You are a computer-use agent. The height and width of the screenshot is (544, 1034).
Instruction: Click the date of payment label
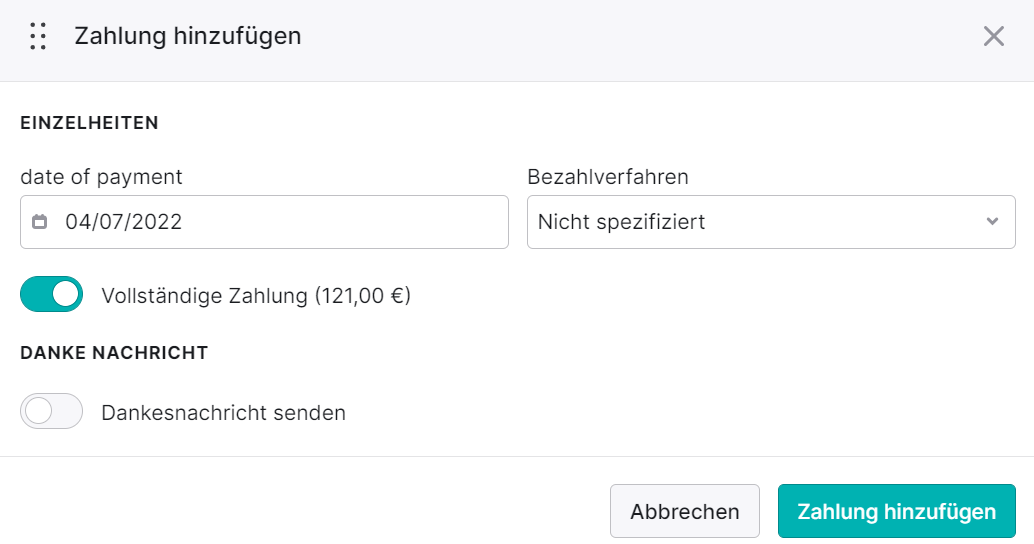[101, 177]
